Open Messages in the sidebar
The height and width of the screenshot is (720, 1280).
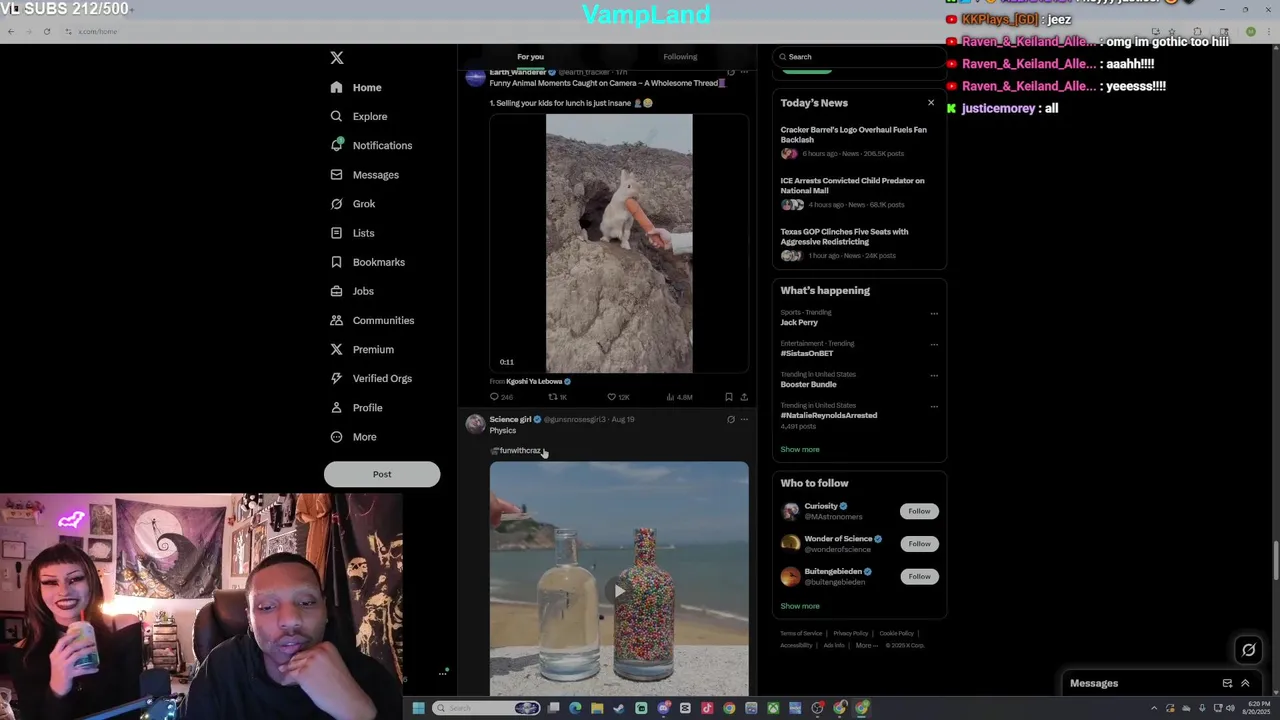364,175
